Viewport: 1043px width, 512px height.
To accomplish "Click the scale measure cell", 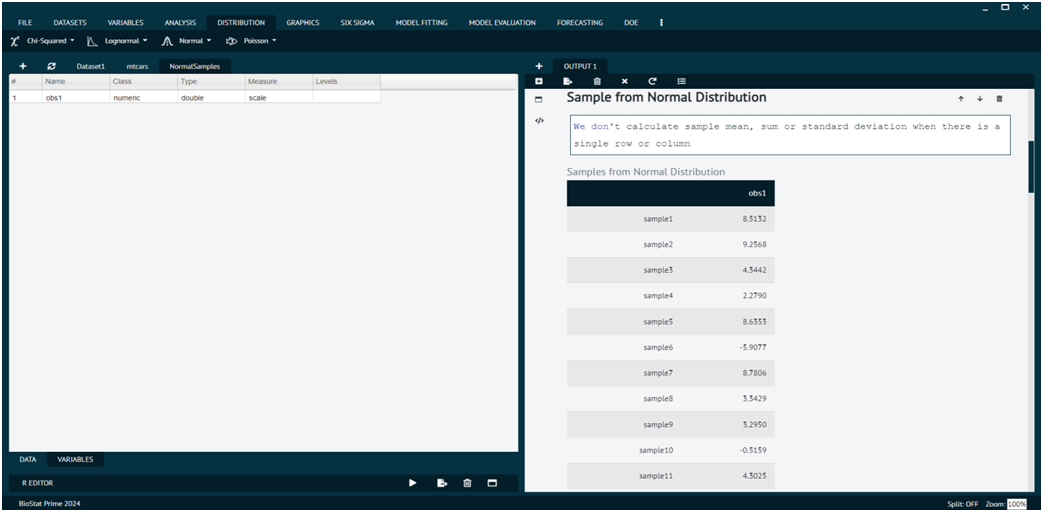I will click(x=279, y=97).
